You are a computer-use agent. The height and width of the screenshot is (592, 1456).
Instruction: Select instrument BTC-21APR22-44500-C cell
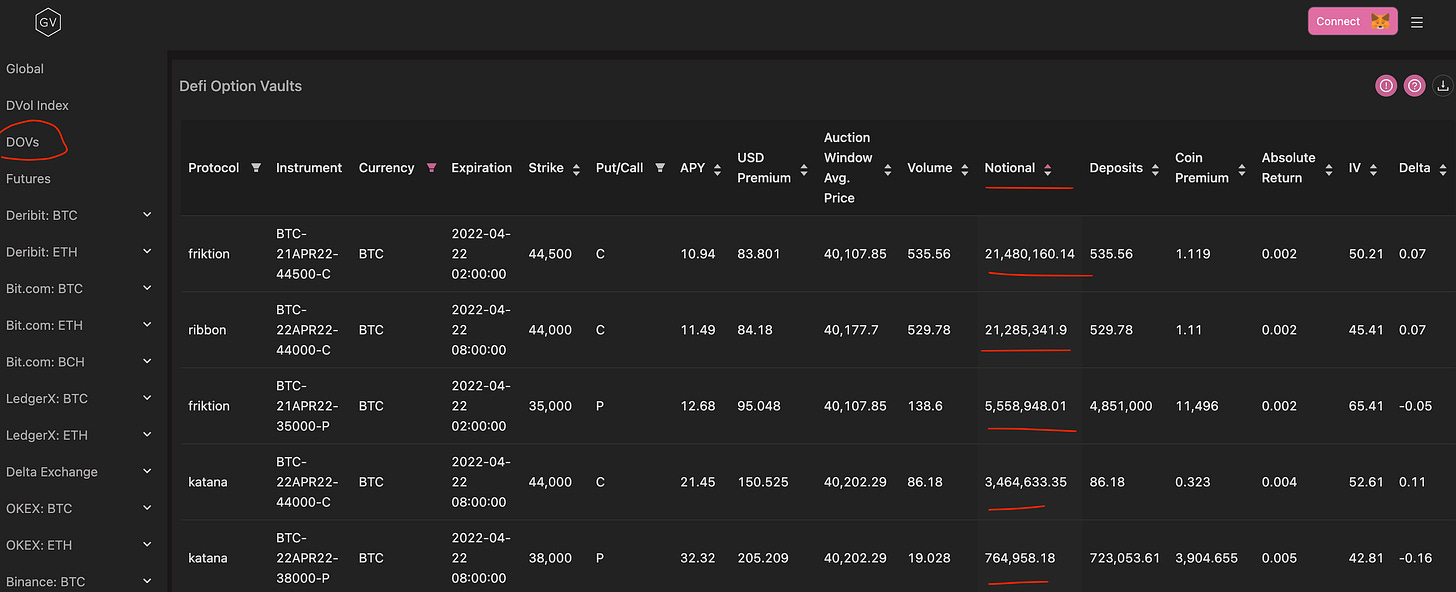[x=307, y=254]
